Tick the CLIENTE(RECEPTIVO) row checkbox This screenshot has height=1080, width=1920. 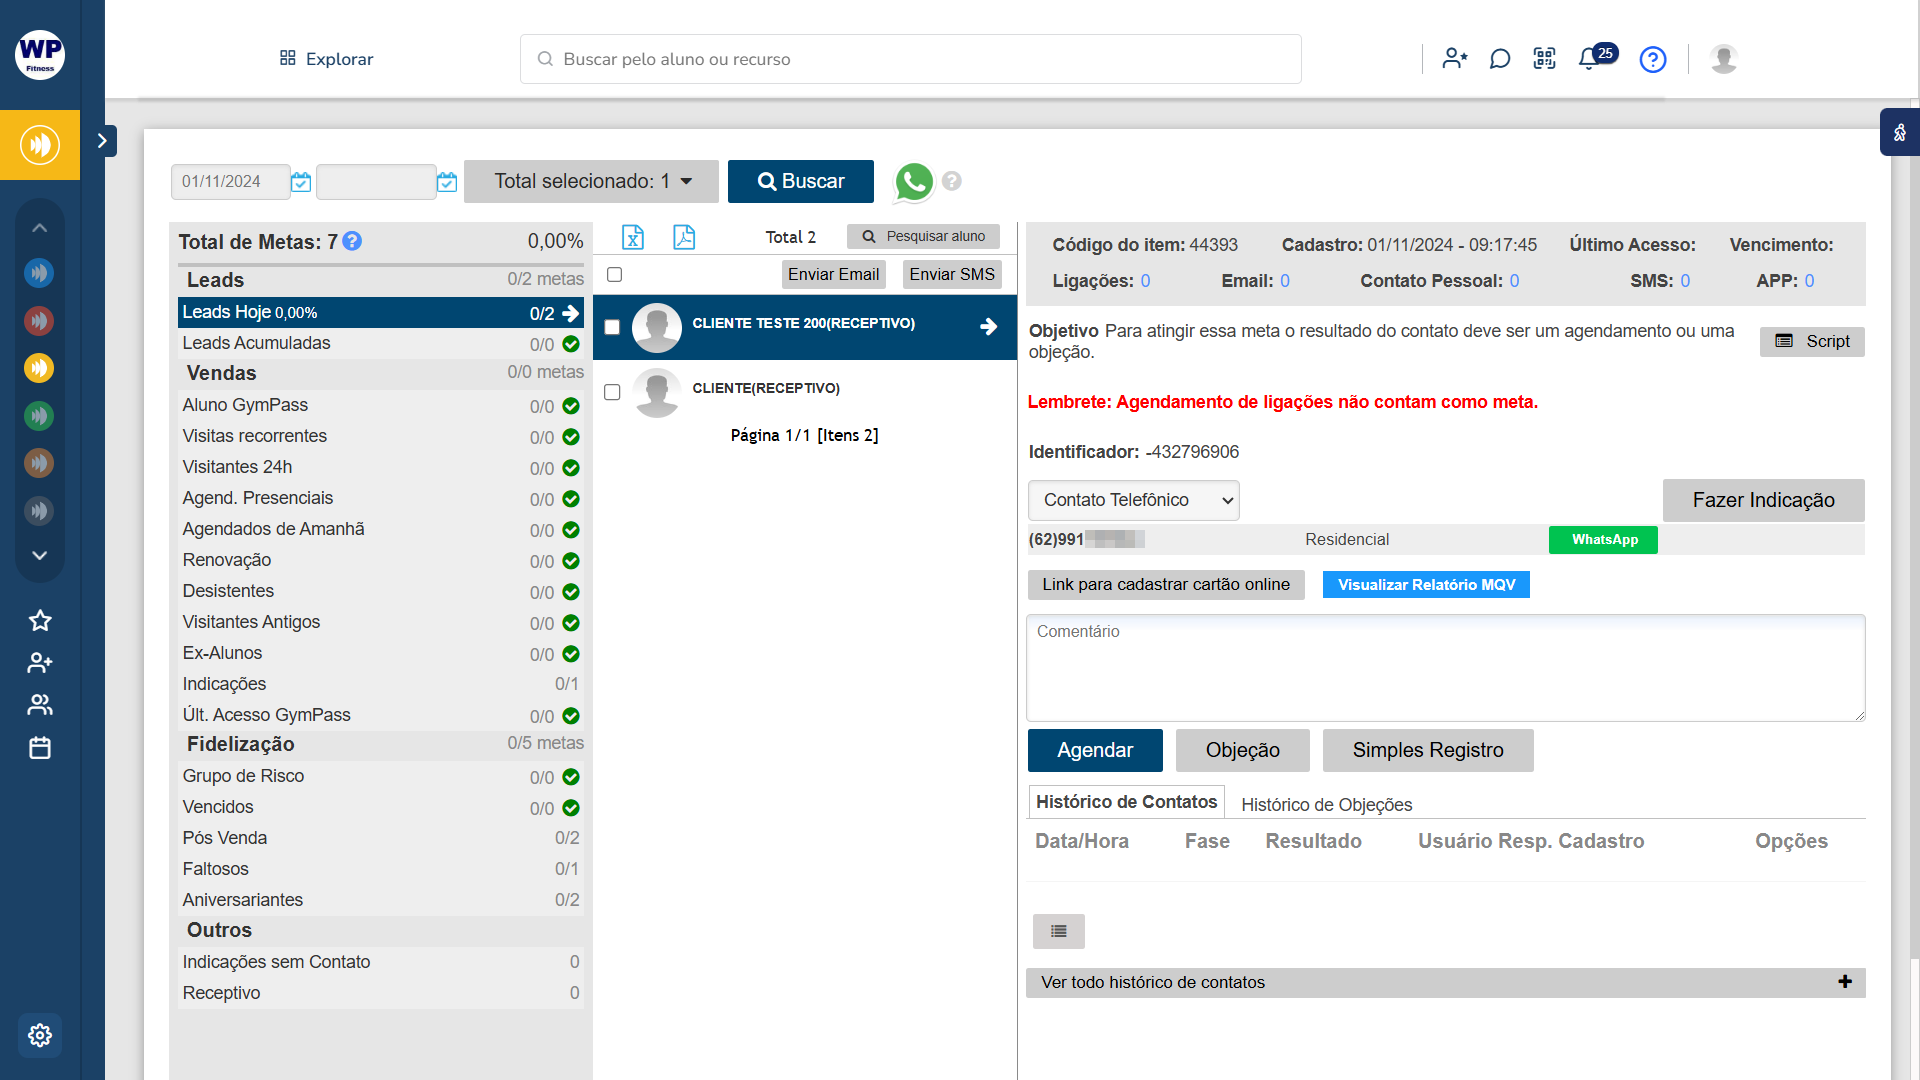612,393
